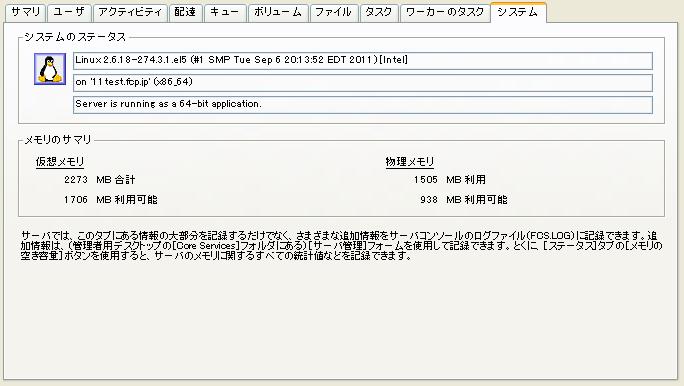The width and height of the screenshot is (684, 386).
Task: Click the 64-bit application status field
Action: pos(363,105)
